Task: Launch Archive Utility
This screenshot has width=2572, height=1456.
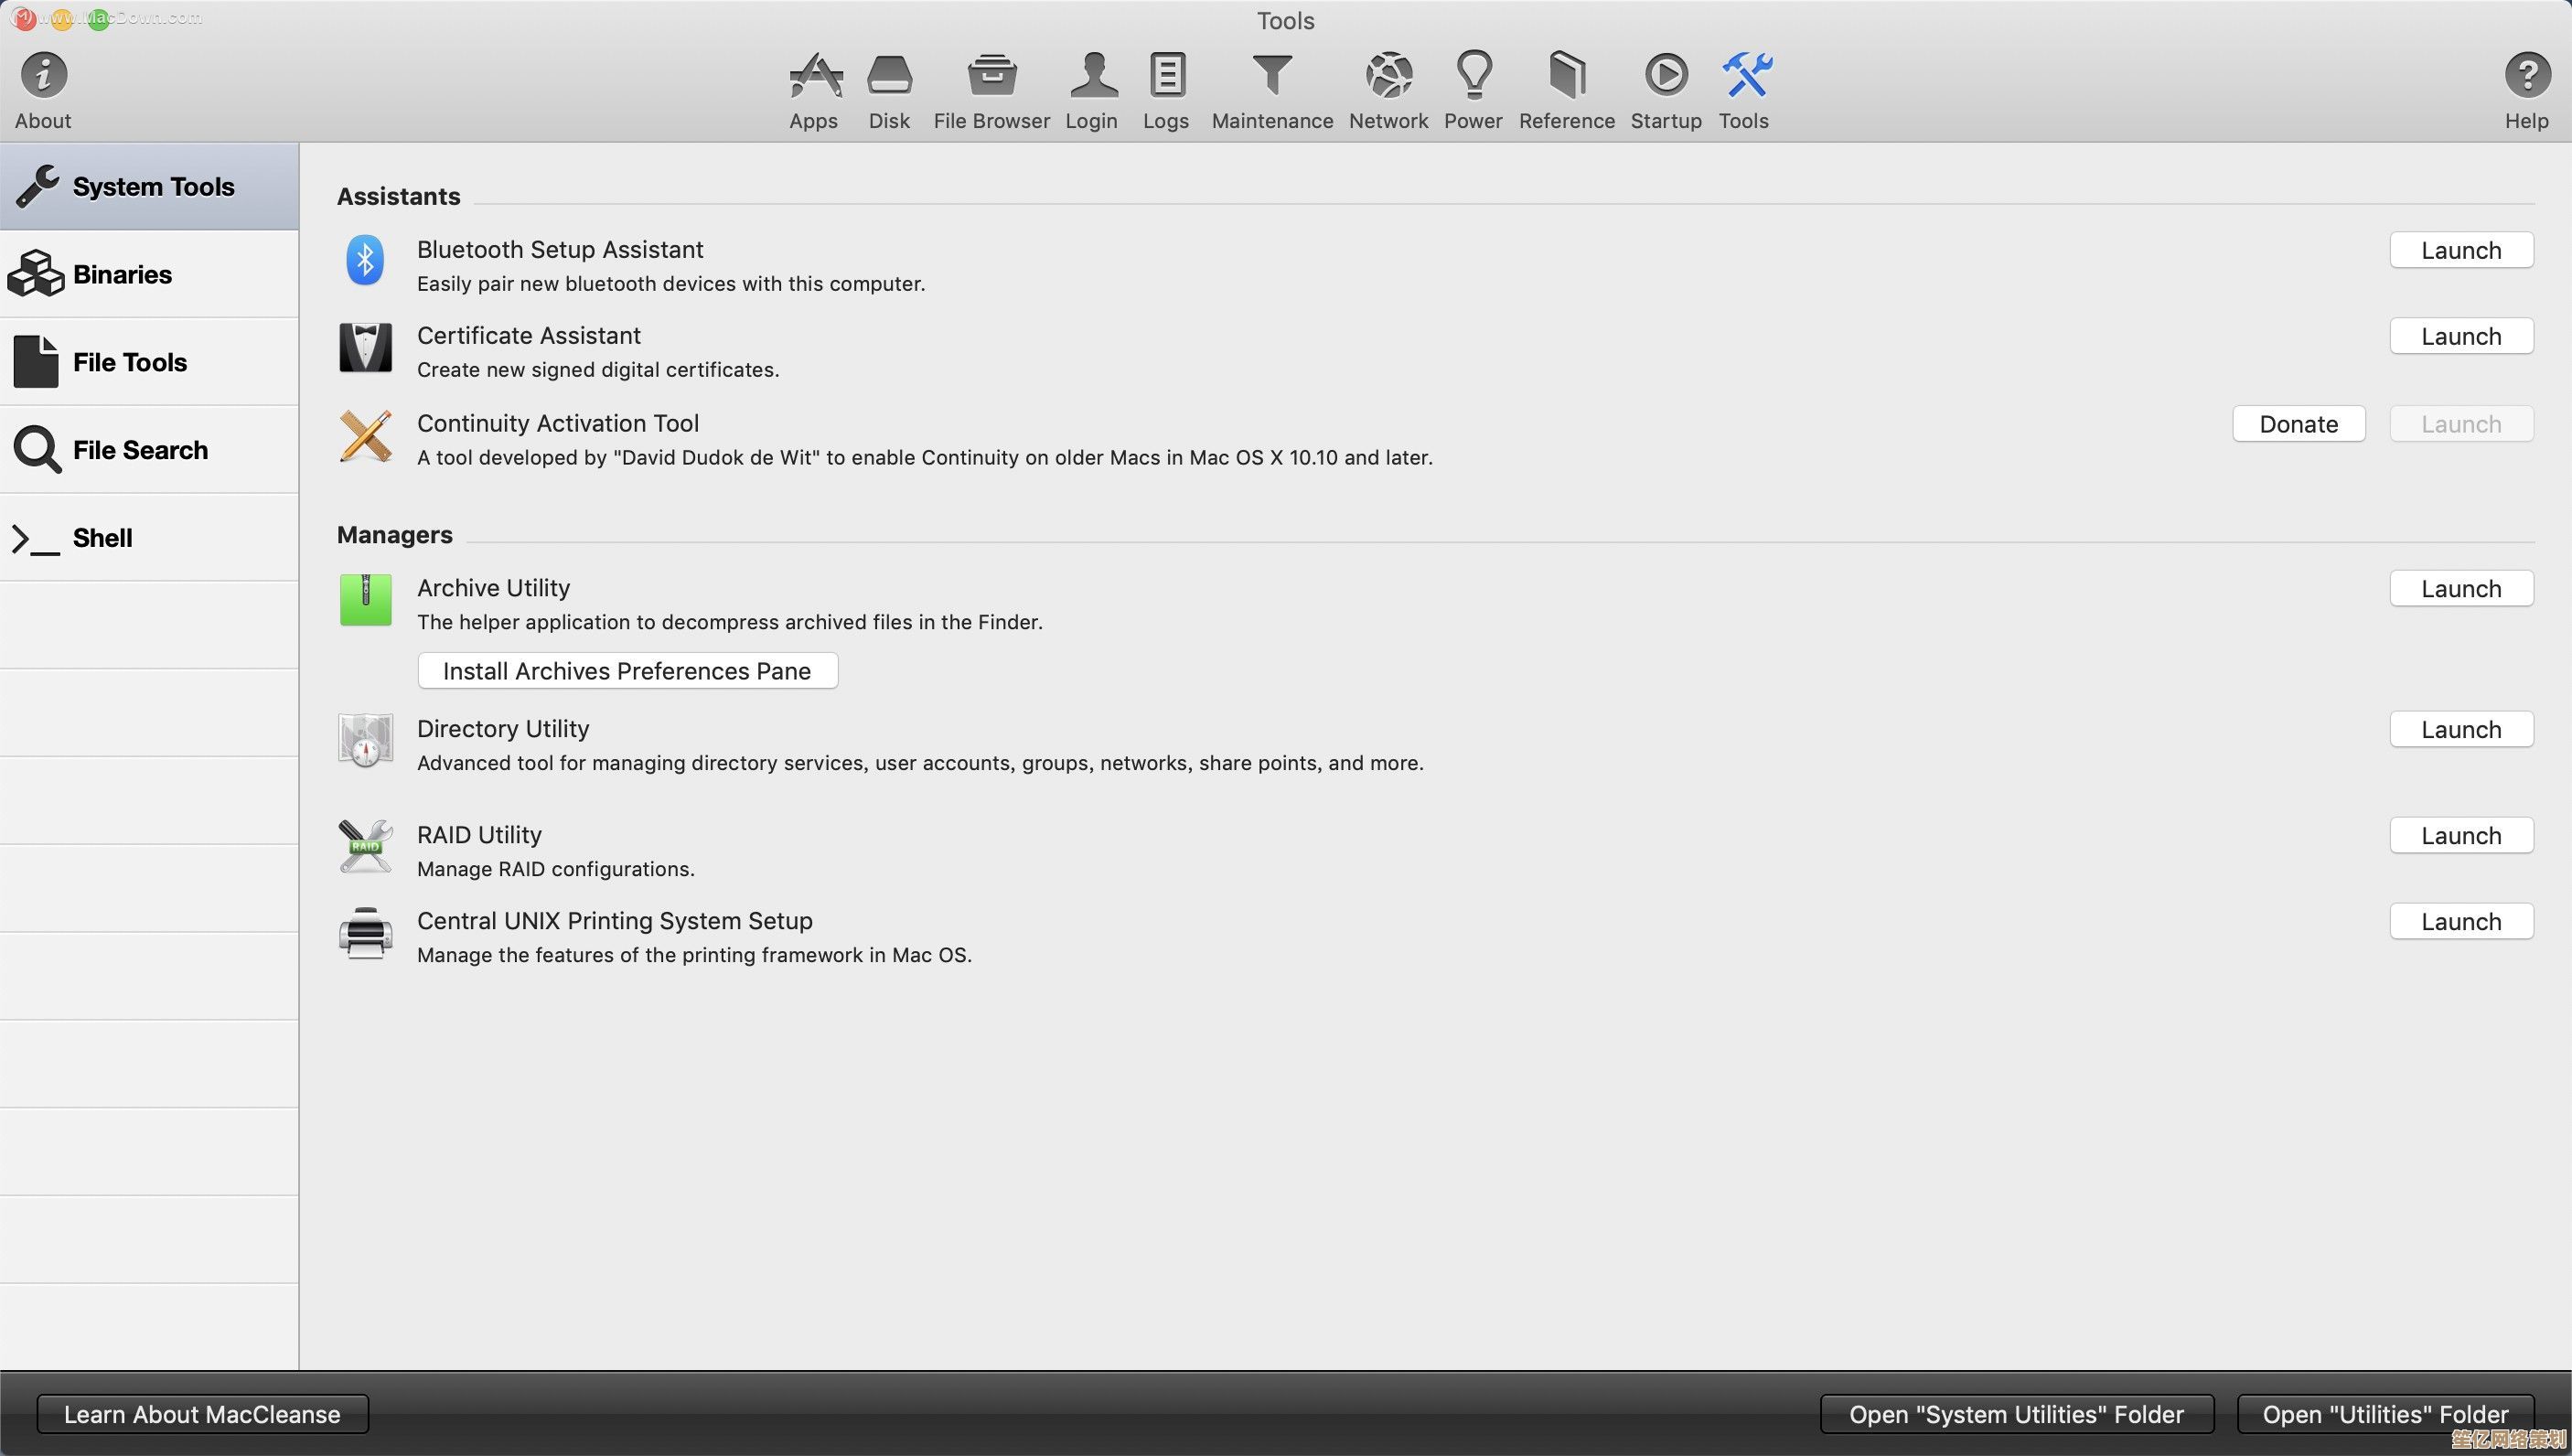Action: 2461,589
